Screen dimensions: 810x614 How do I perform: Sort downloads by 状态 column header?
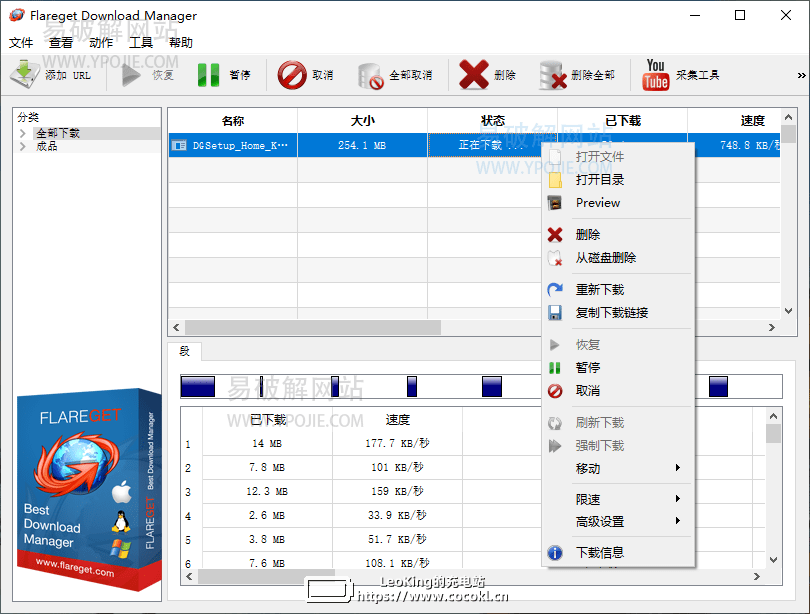[492, 121]
